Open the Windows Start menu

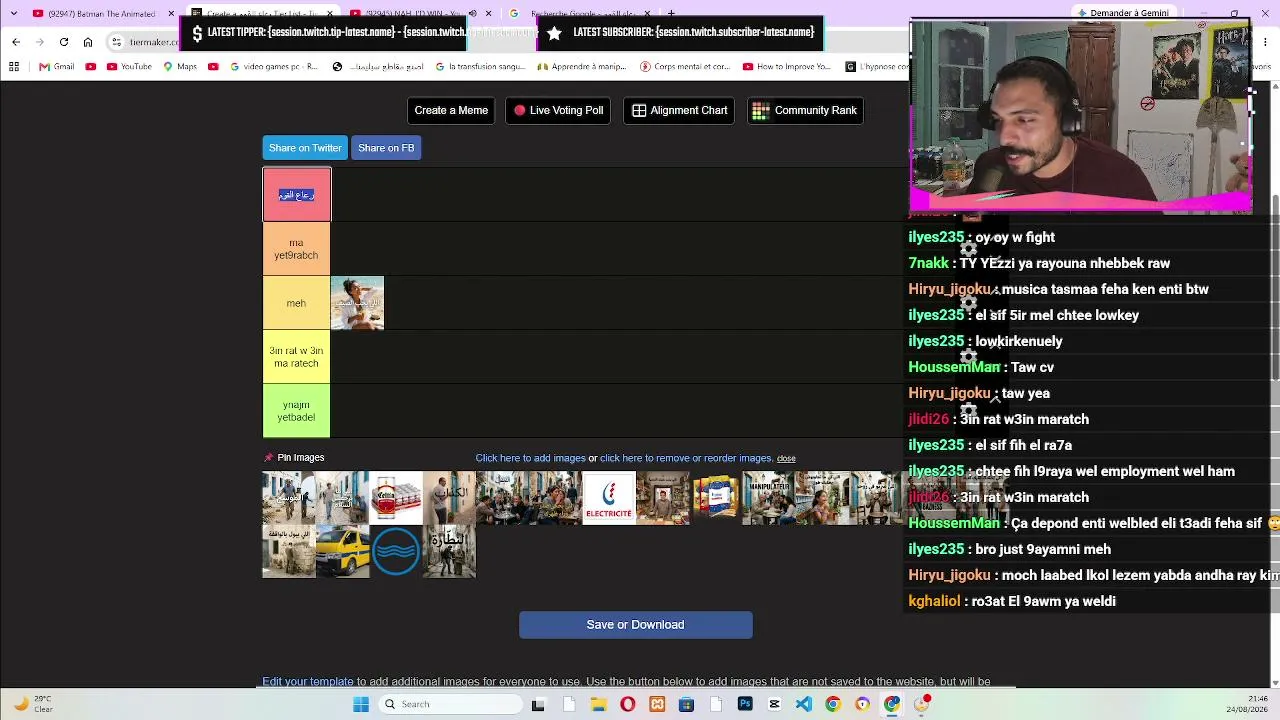(x=361, y=704)
